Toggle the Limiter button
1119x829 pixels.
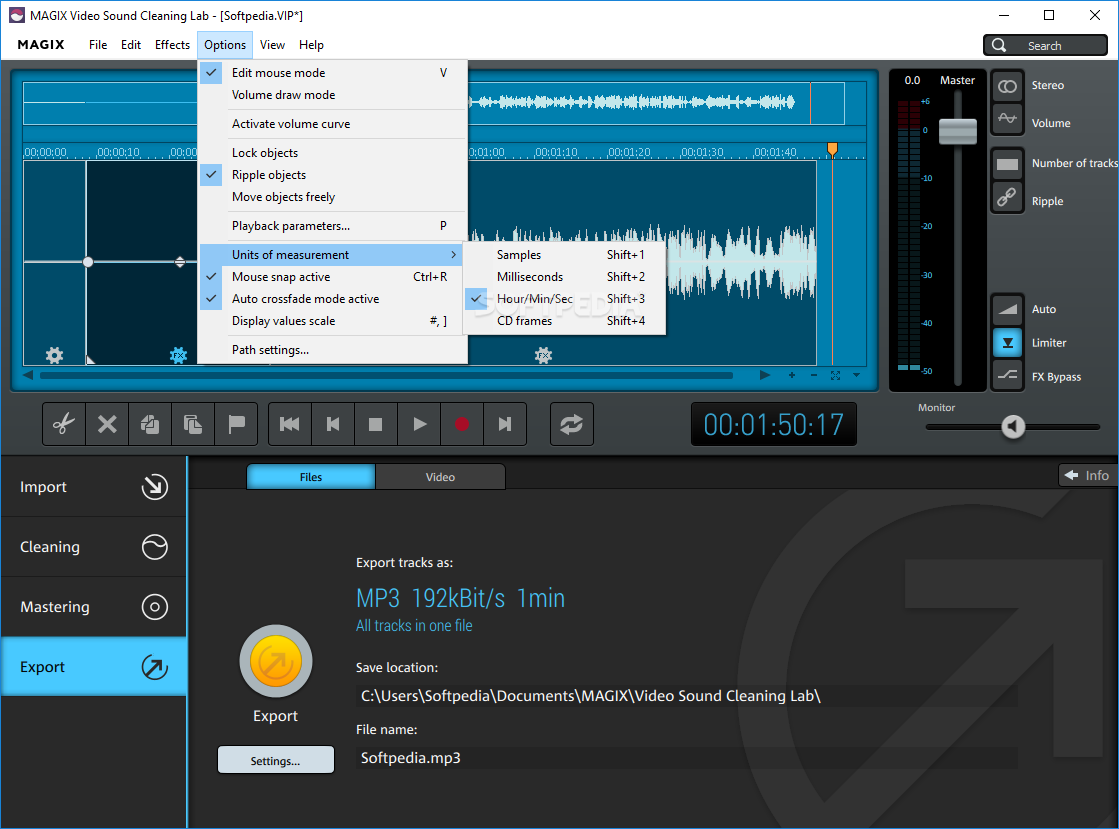1007,342
